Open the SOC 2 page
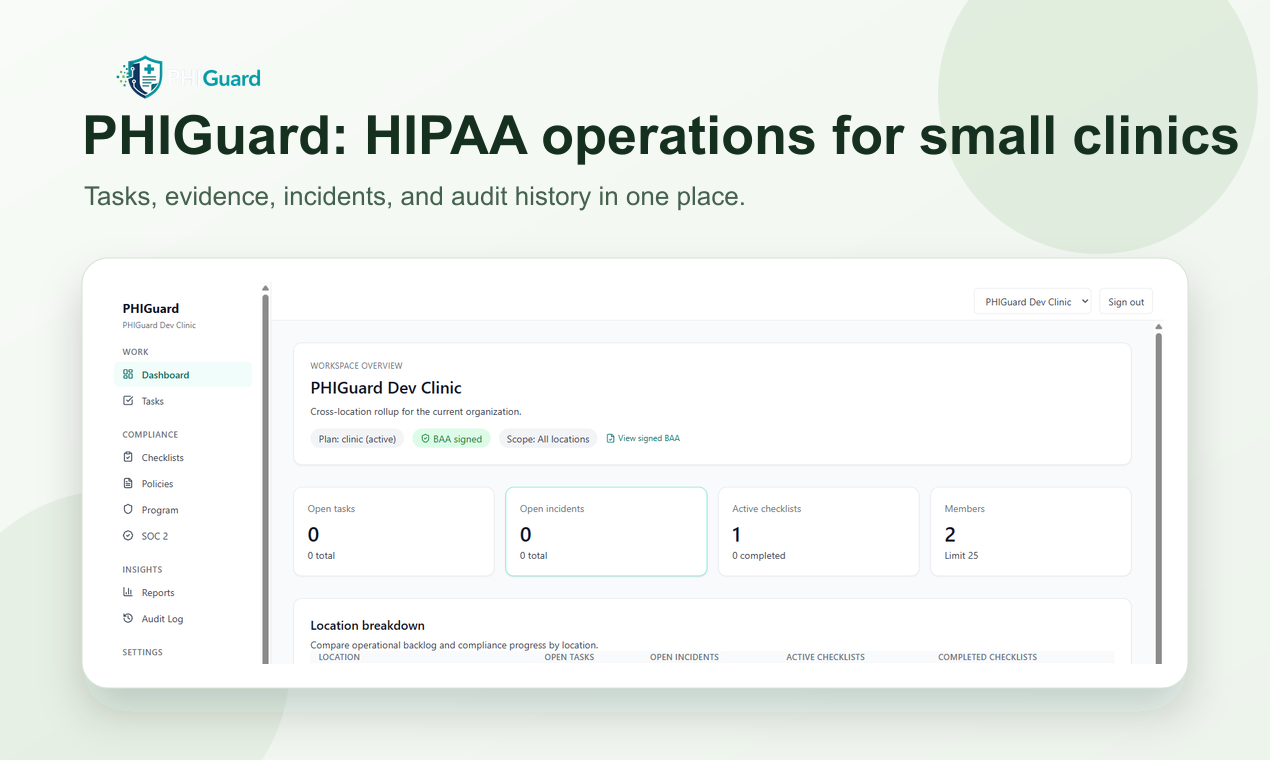This screenshot has width=1270, height=760. [183, 535]
